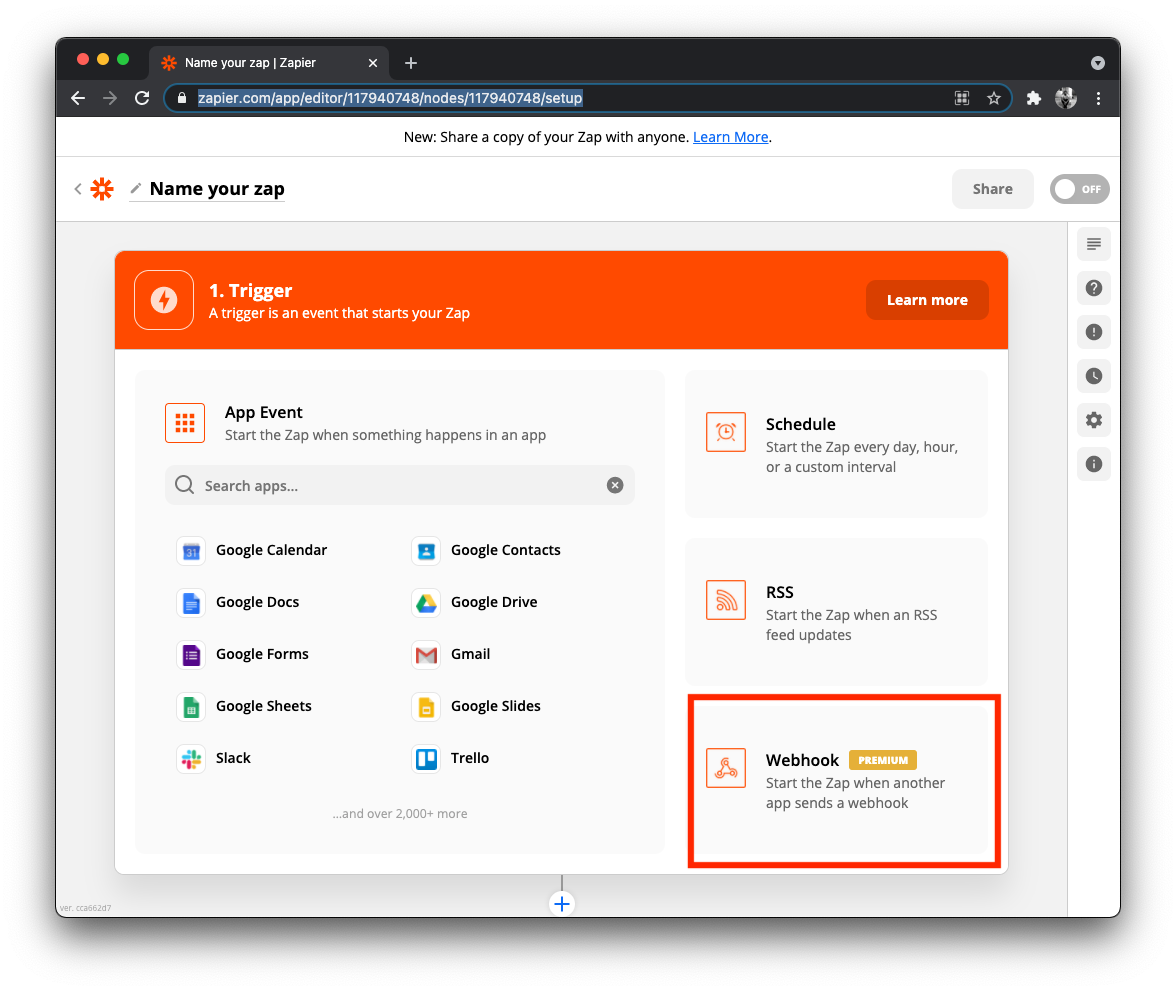
Task: Click the Webhook icon
Action: pyautogui.click(x=726, y=768)
